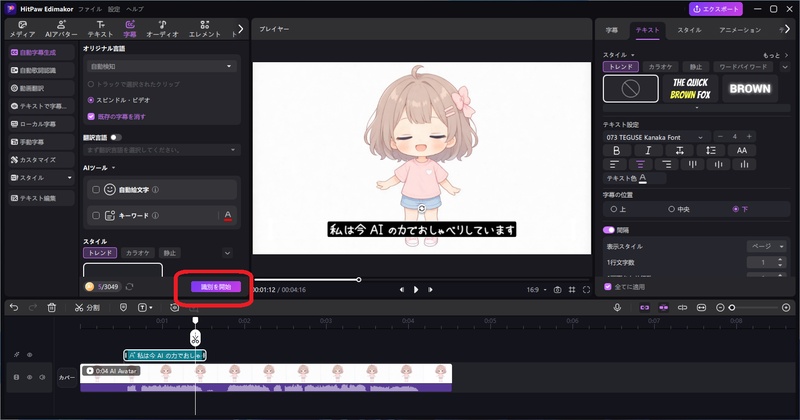Viewport: 800px width, 420px height.
Task: Open the line spacing option
Action: [711, 151]
